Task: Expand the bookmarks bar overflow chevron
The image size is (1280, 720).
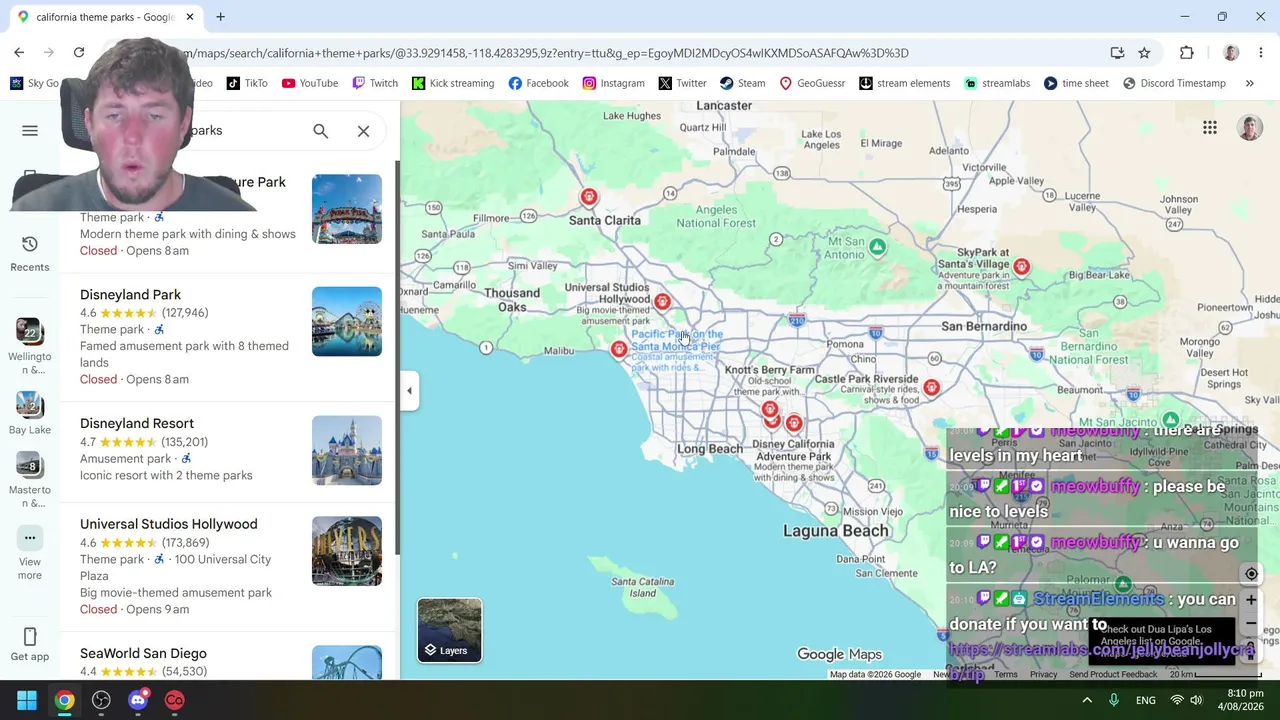Action: 1249,83
